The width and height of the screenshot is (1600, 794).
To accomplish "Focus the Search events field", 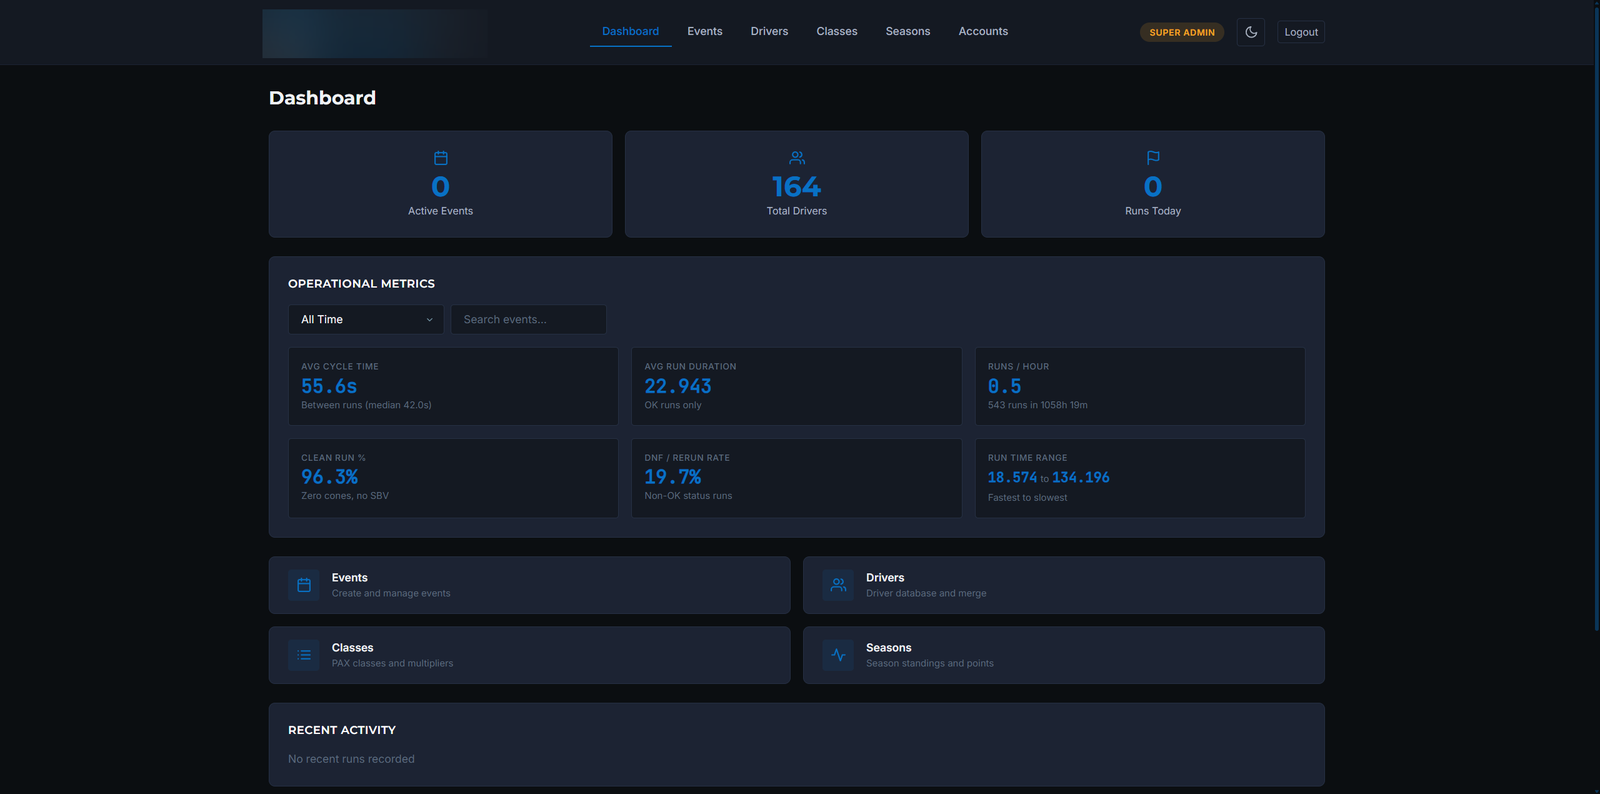I will (528, 319).
